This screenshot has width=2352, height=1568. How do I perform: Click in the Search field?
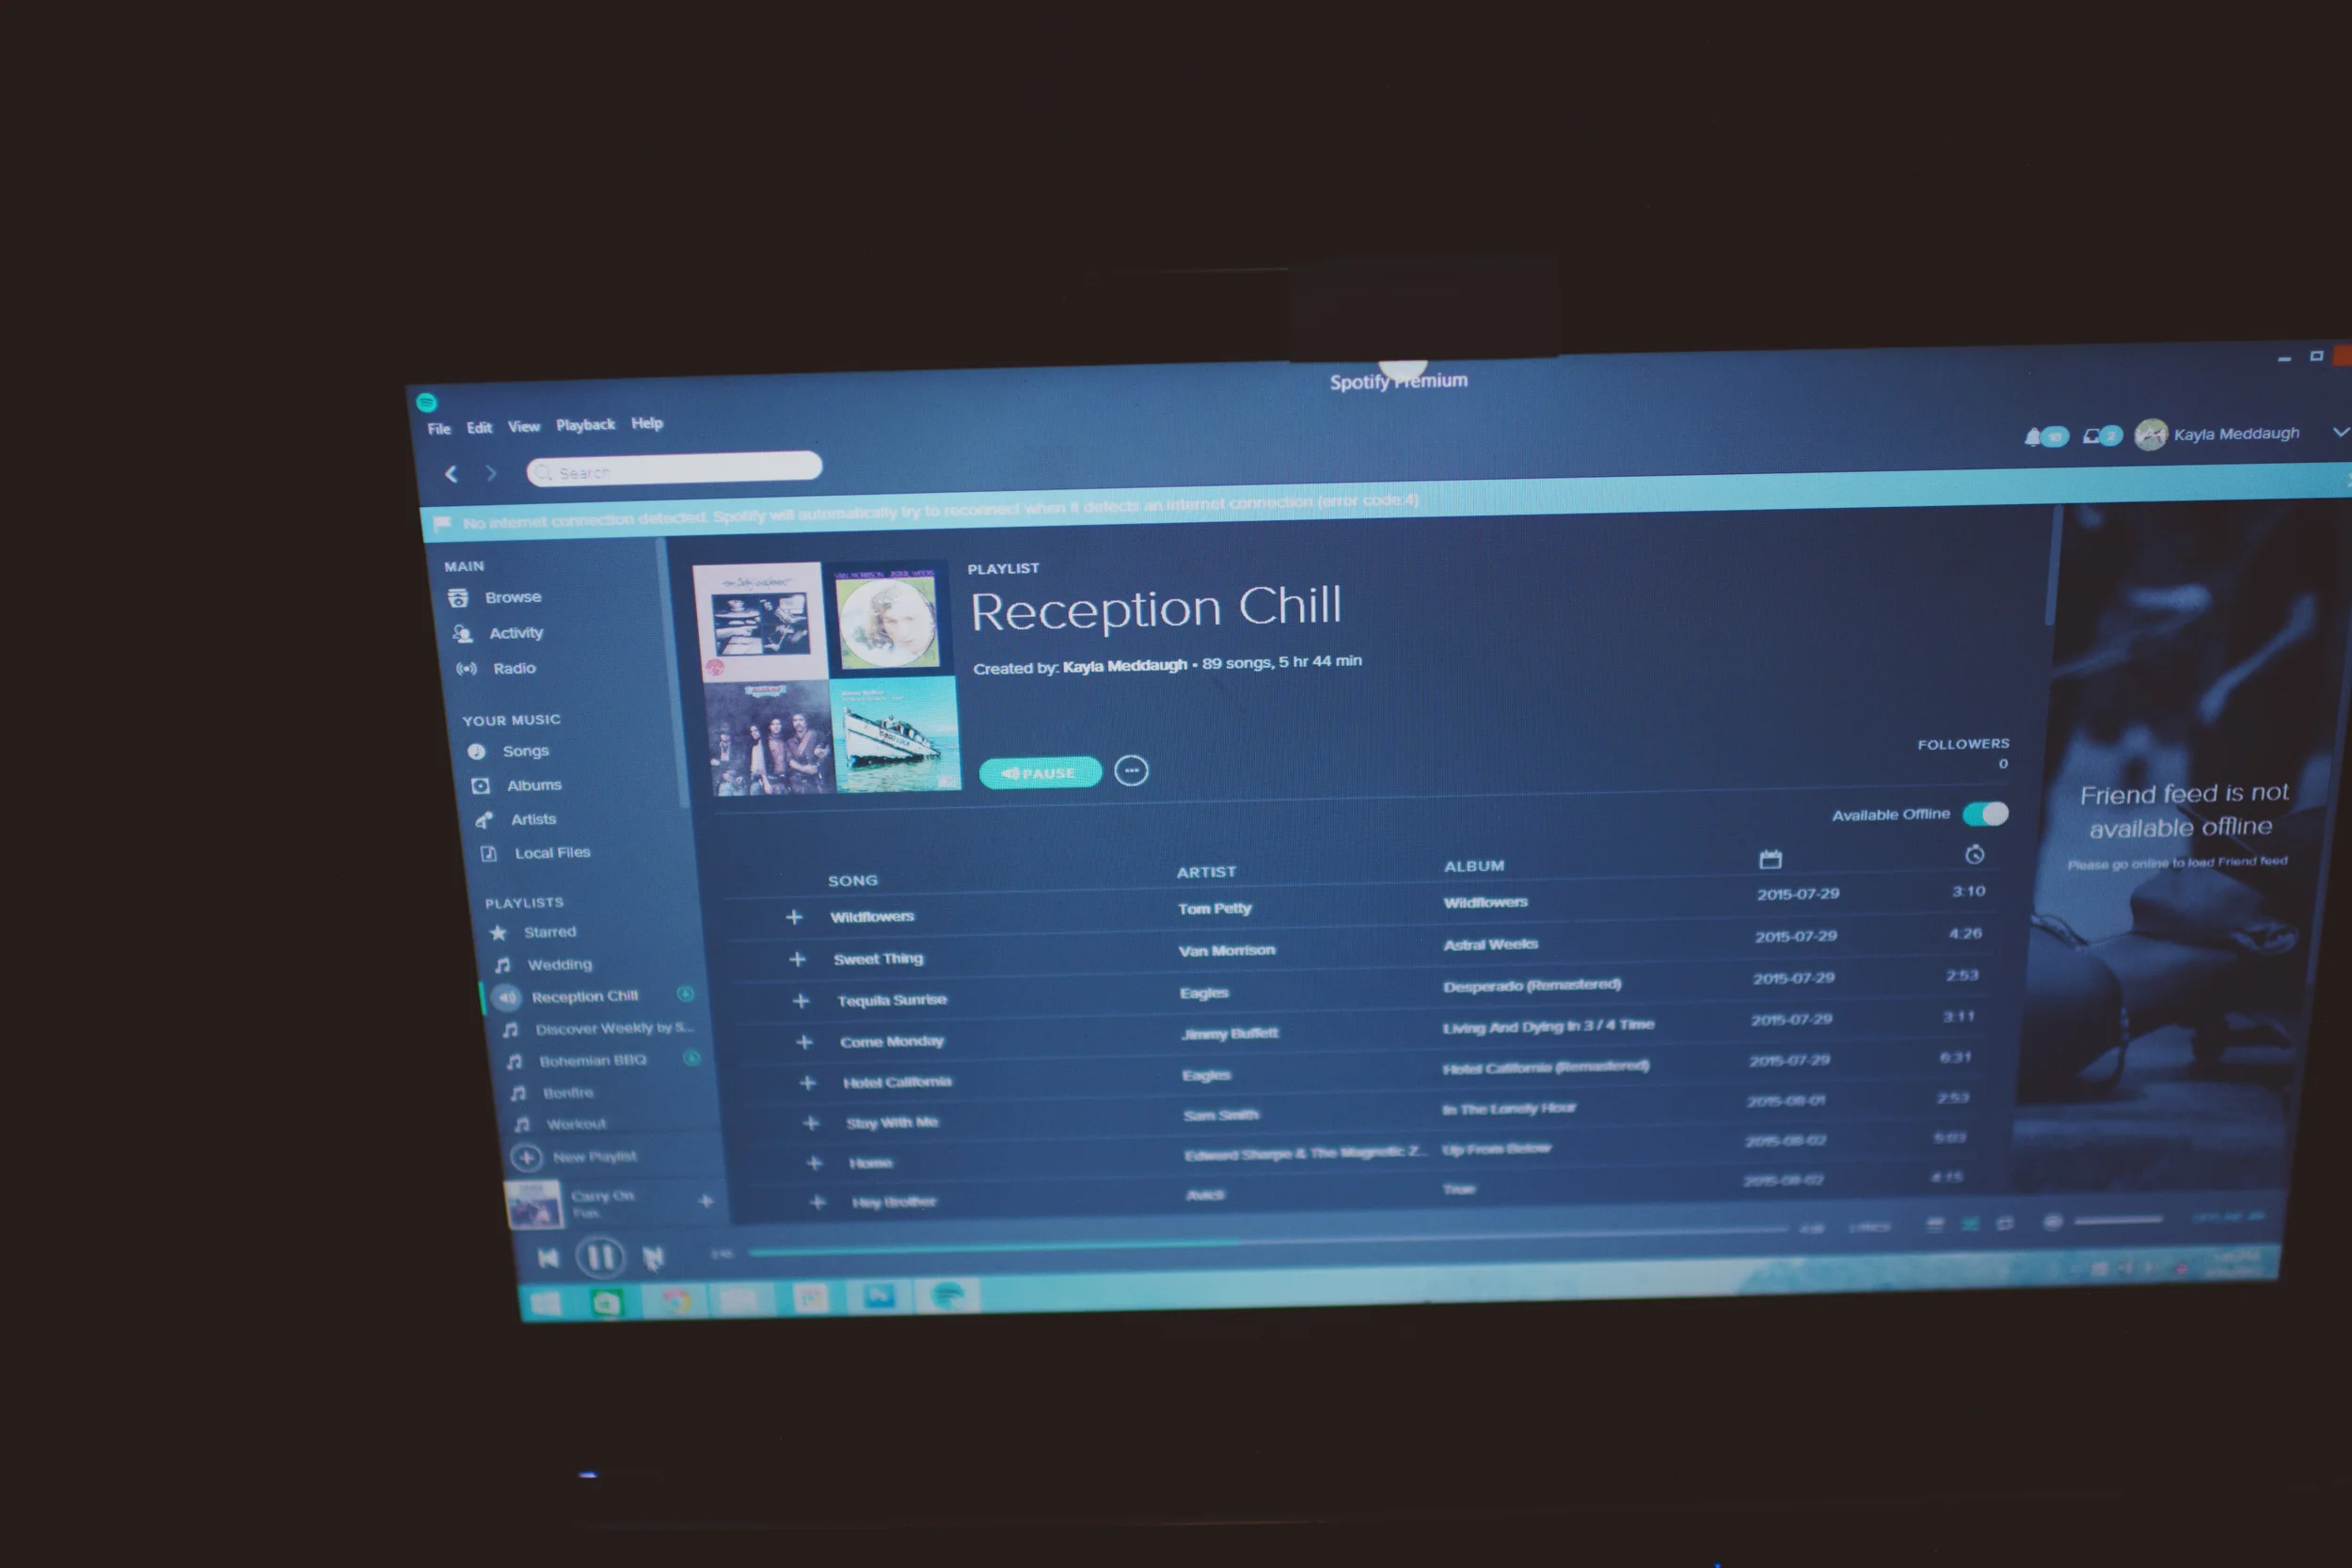click(x=674, y=469)
